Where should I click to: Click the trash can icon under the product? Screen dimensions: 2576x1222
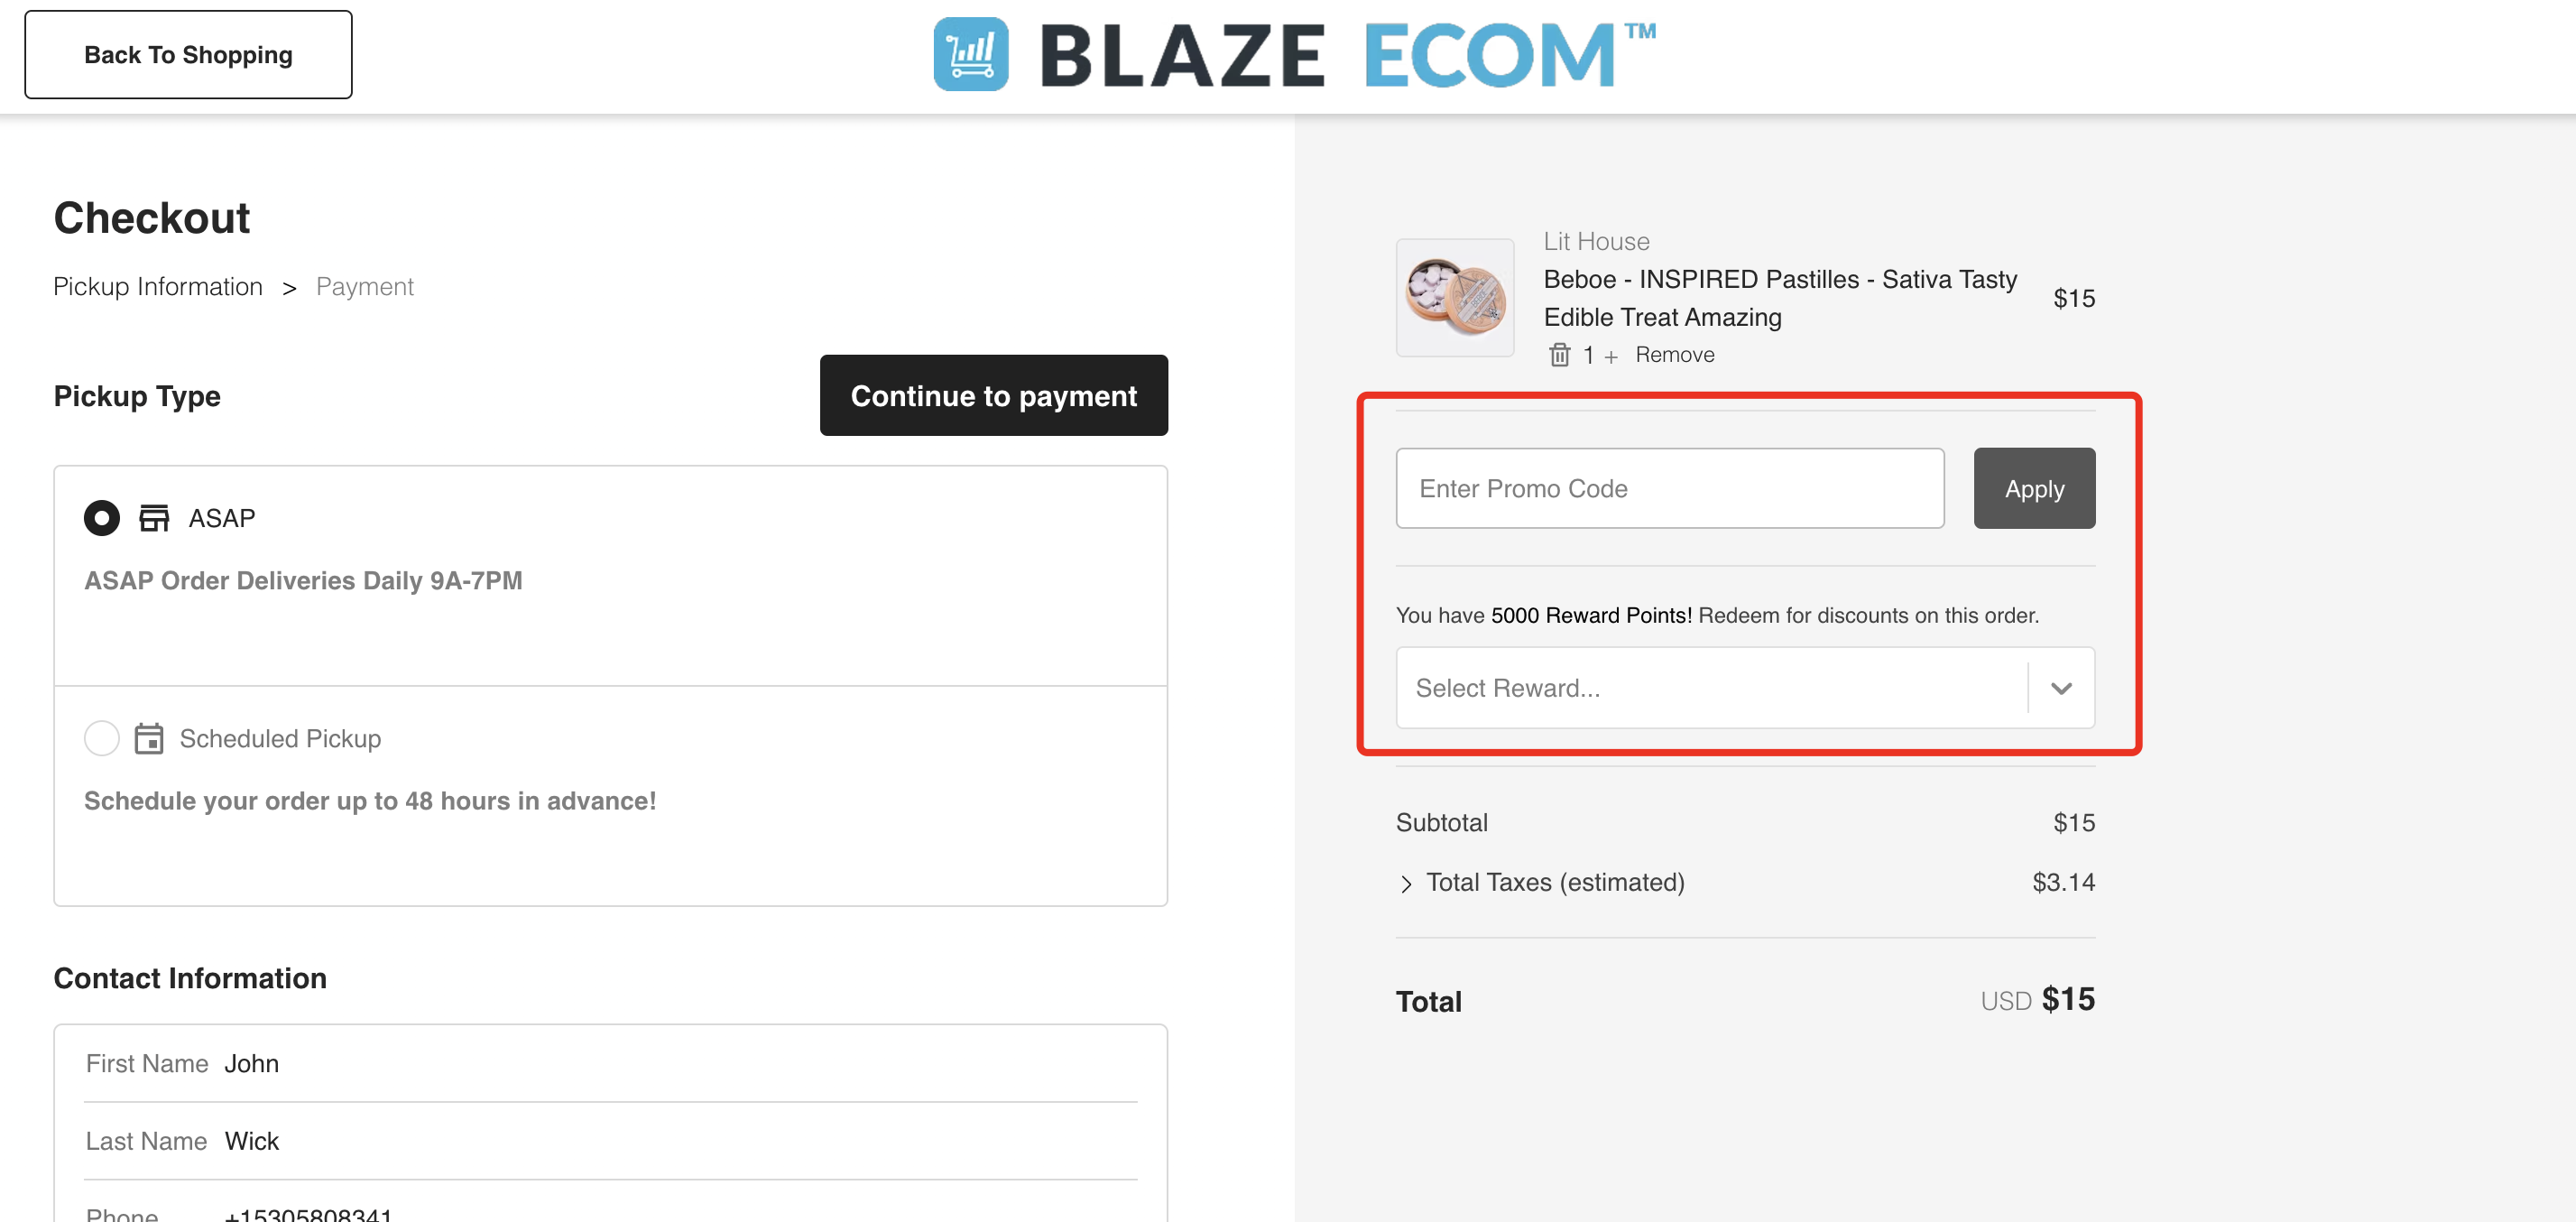[x=1559, y=355]
